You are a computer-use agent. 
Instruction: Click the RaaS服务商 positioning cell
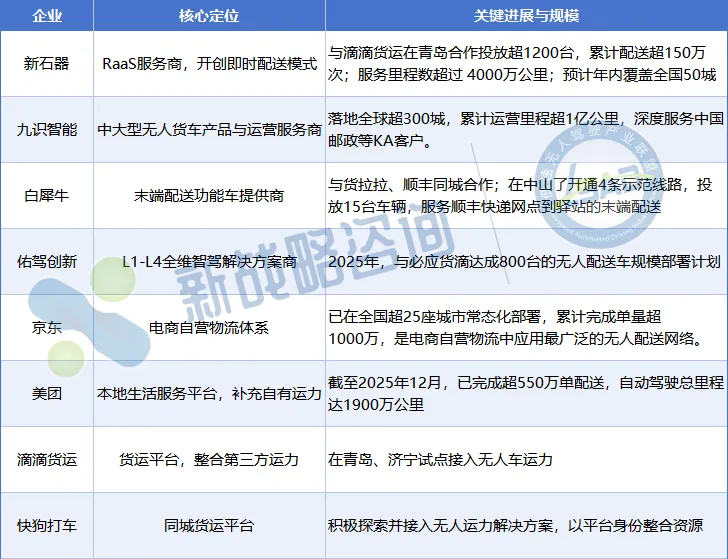click(x=209, y=64)
